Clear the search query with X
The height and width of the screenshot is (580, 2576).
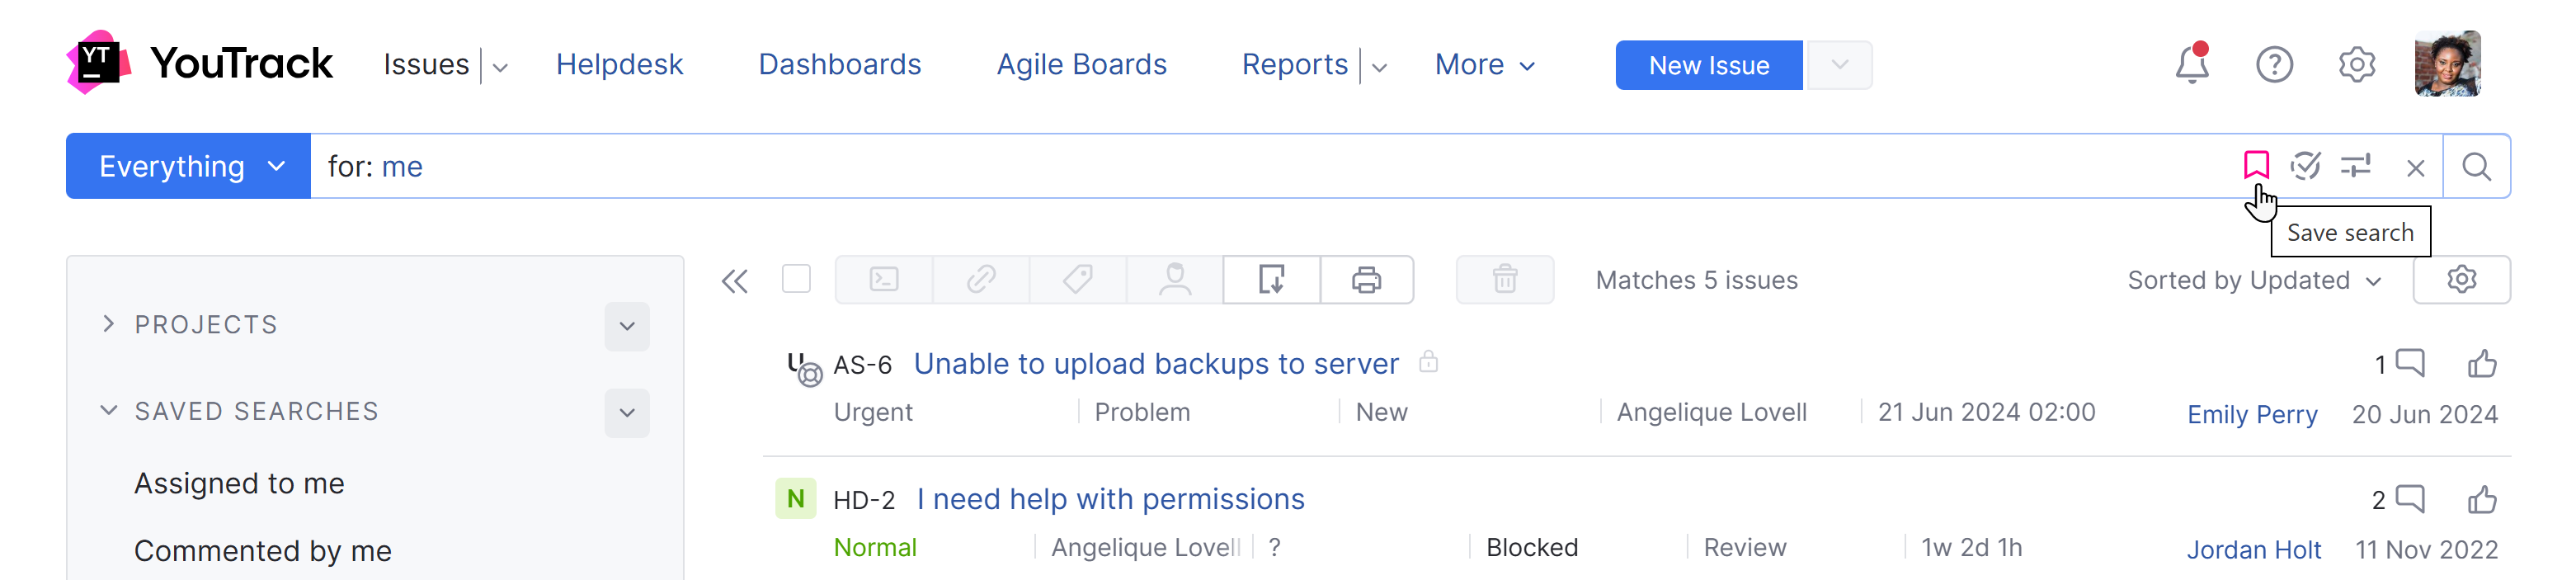pos(2415,168)
